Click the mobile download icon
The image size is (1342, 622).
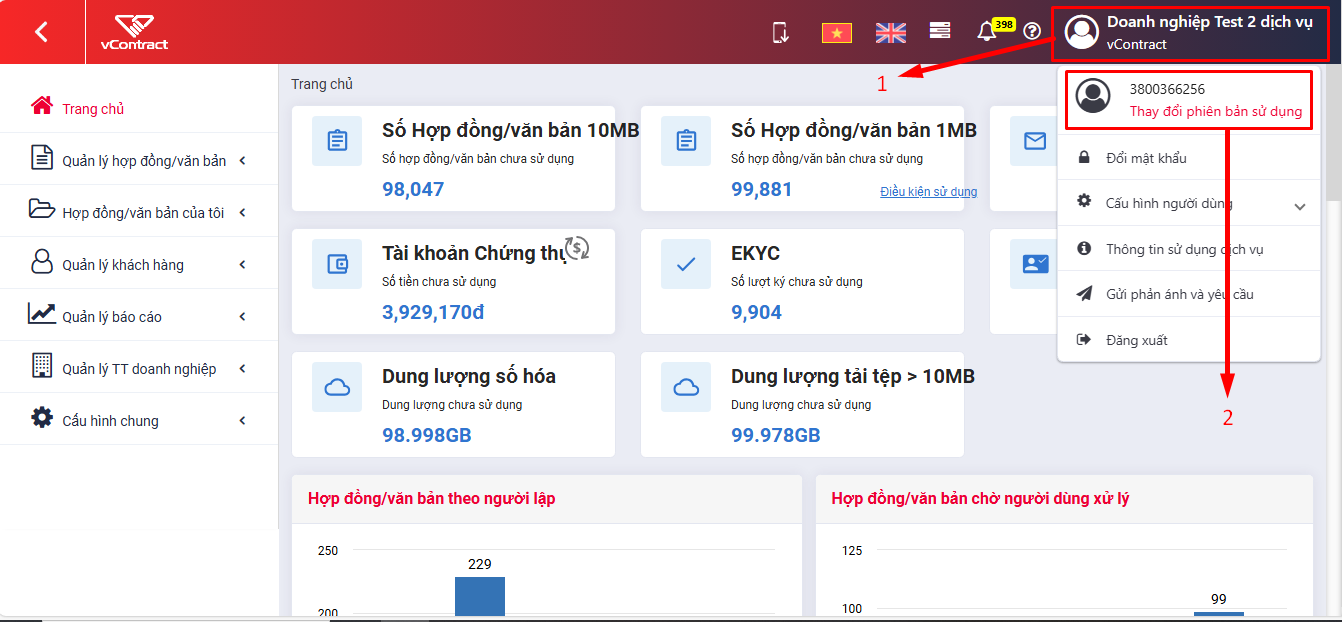tap(781, 32)
